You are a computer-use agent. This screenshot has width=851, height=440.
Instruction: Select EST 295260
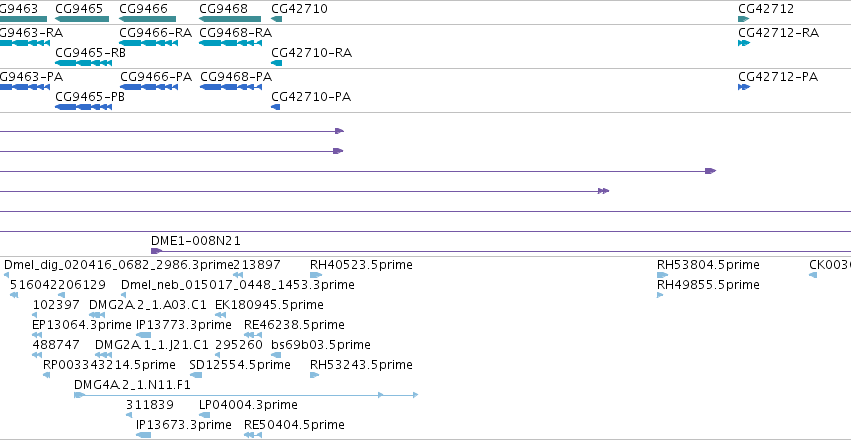pyautogui.click(x=218, y=355)
